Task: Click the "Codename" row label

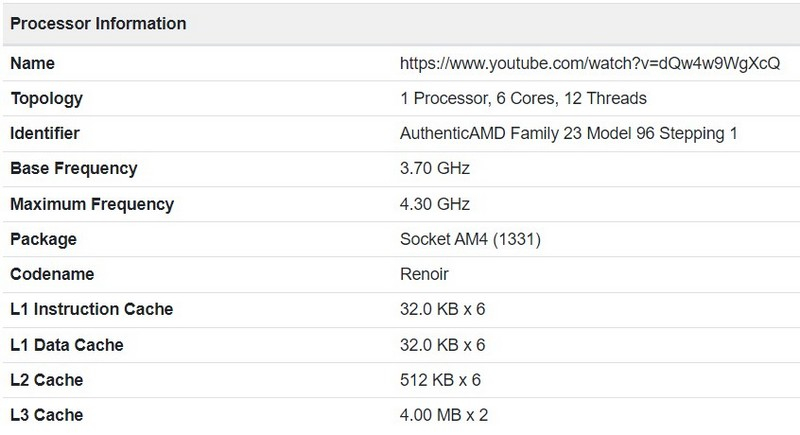Action: click(50, 274)
